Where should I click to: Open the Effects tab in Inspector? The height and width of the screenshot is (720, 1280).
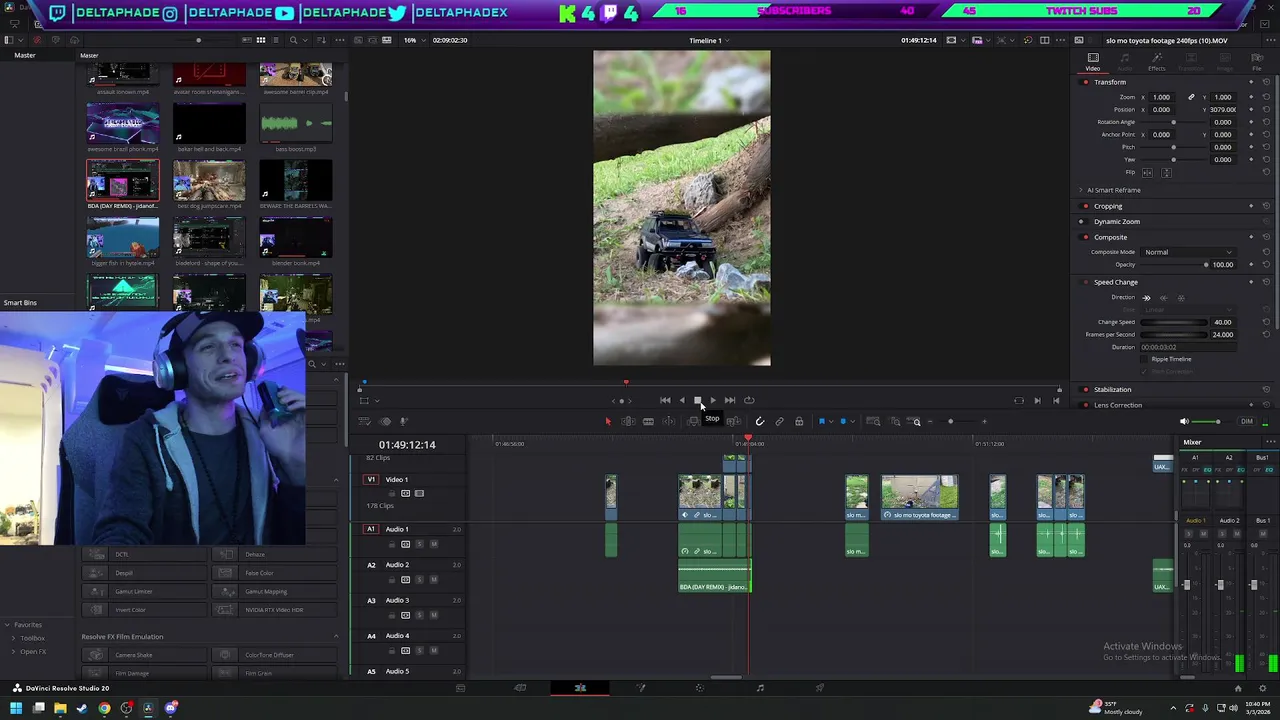pos(1157,62)
